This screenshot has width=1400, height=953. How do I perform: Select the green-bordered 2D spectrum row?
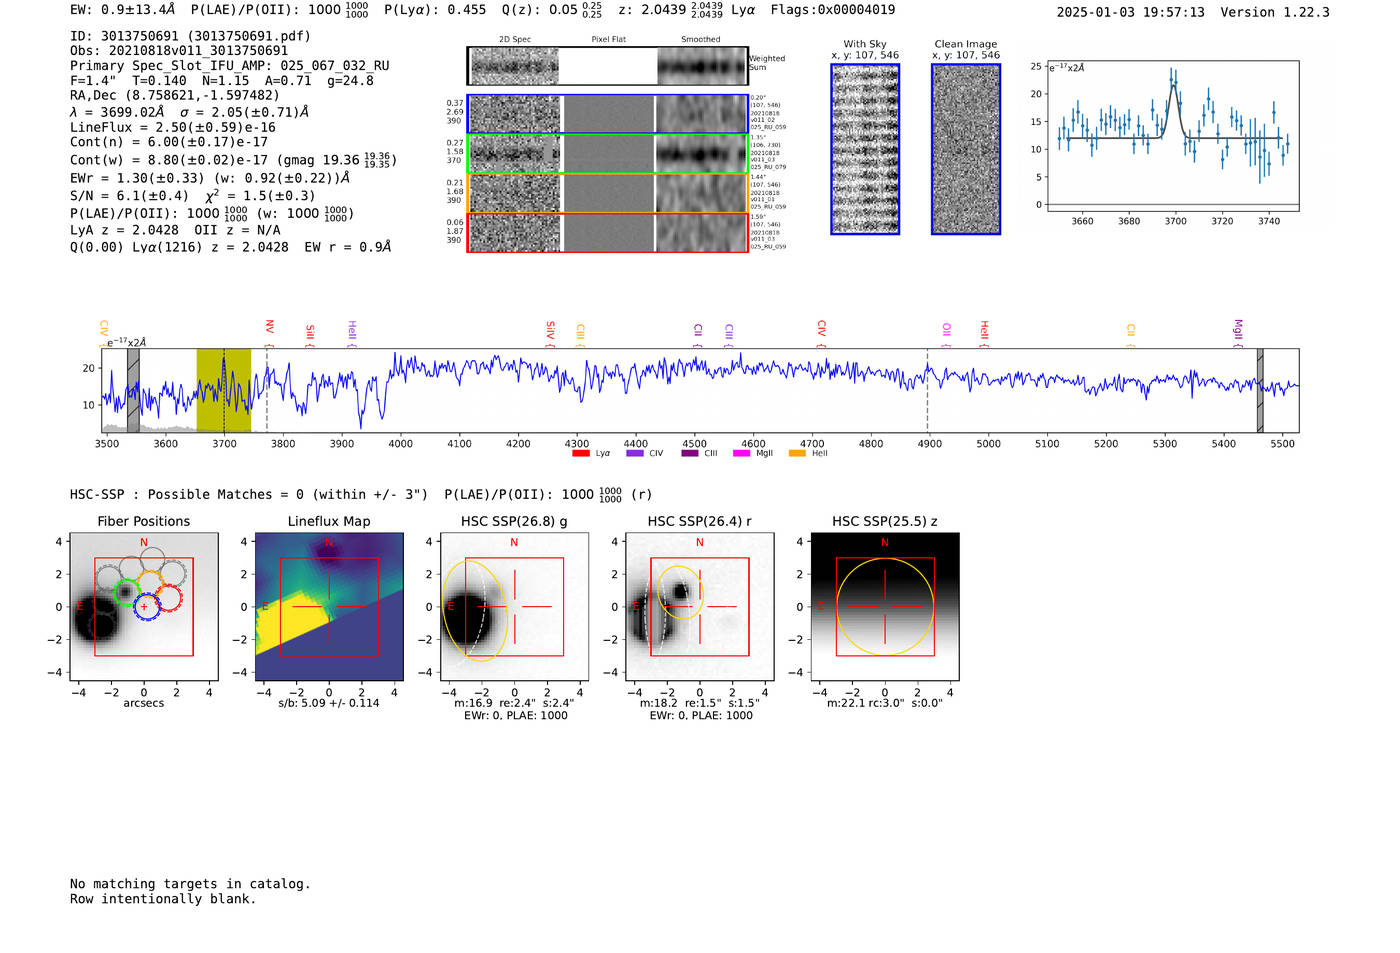(608, 154)
